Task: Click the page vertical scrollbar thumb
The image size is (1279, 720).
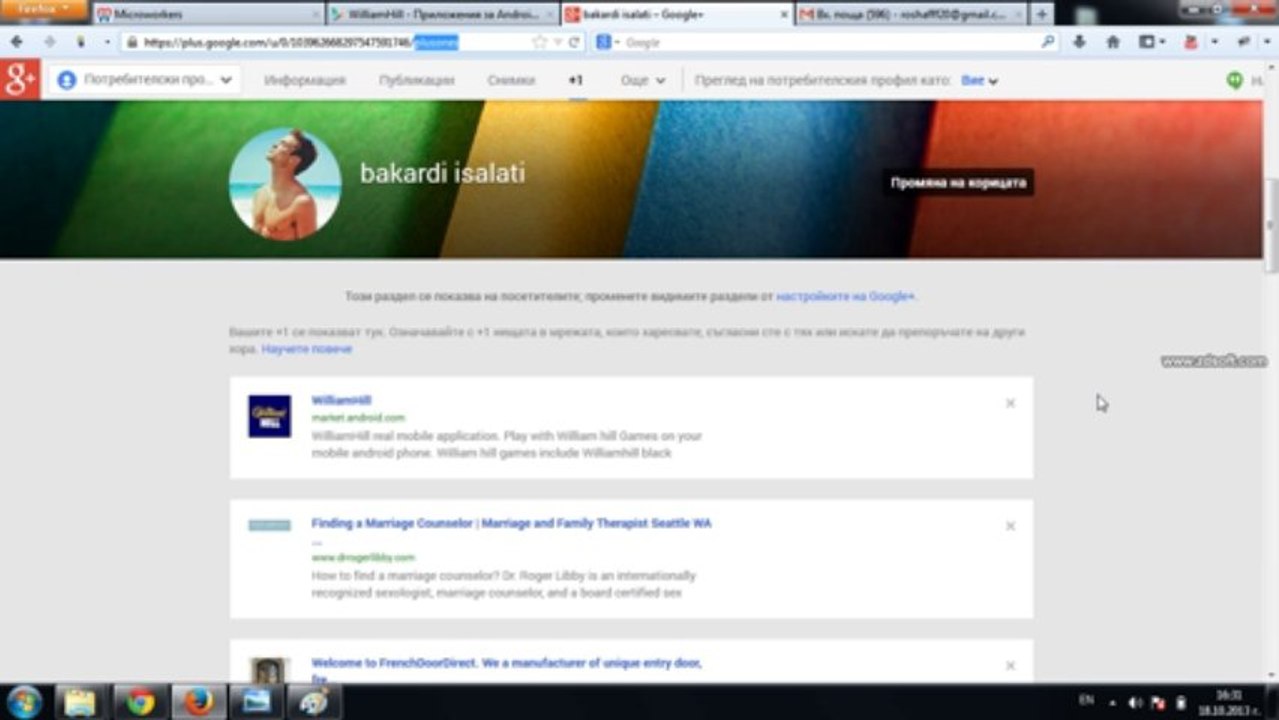Action: 1270,225
